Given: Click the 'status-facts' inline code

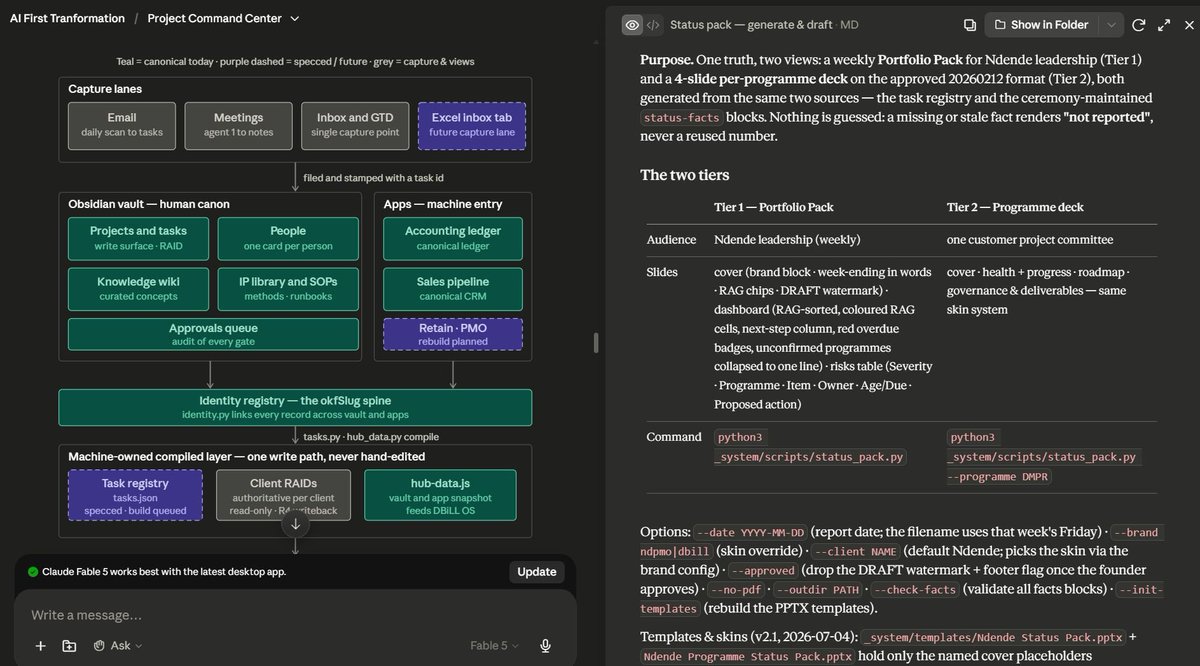Looking at the screenshot, I should tap(680, 117).
